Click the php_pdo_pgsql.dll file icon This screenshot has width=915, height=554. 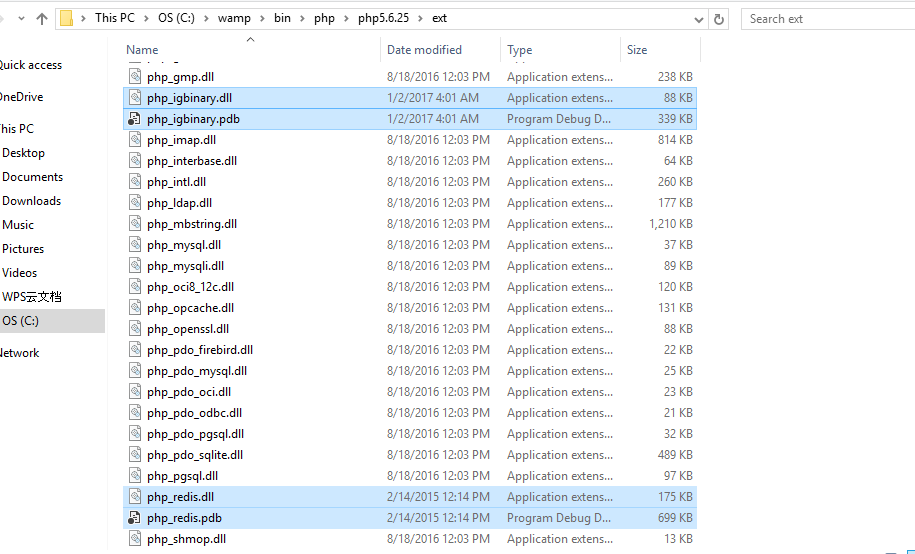click(135, 434)
